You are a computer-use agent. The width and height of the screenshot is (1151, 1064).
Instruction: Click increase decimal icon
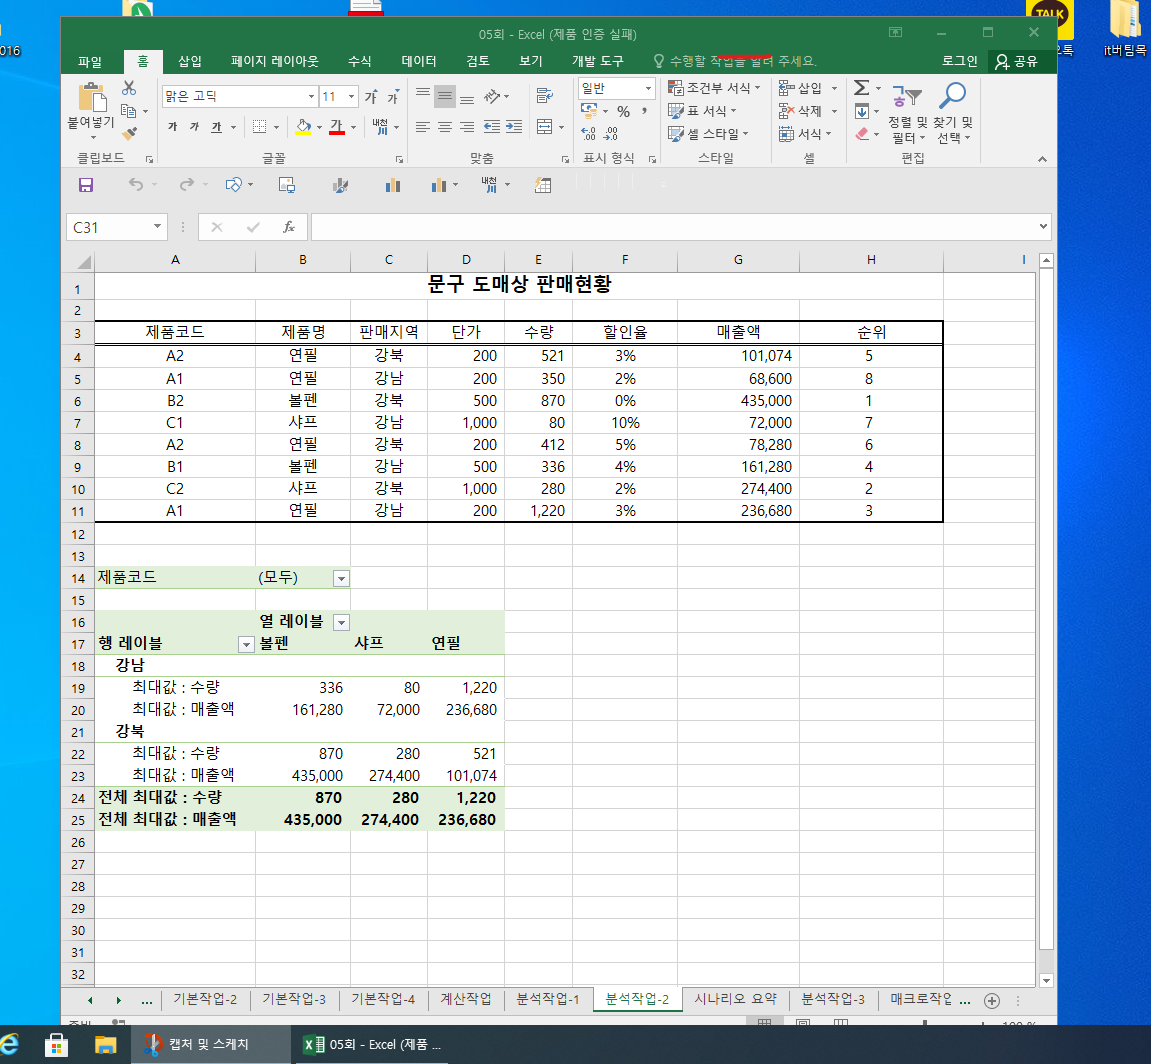(x=588, y=134)
